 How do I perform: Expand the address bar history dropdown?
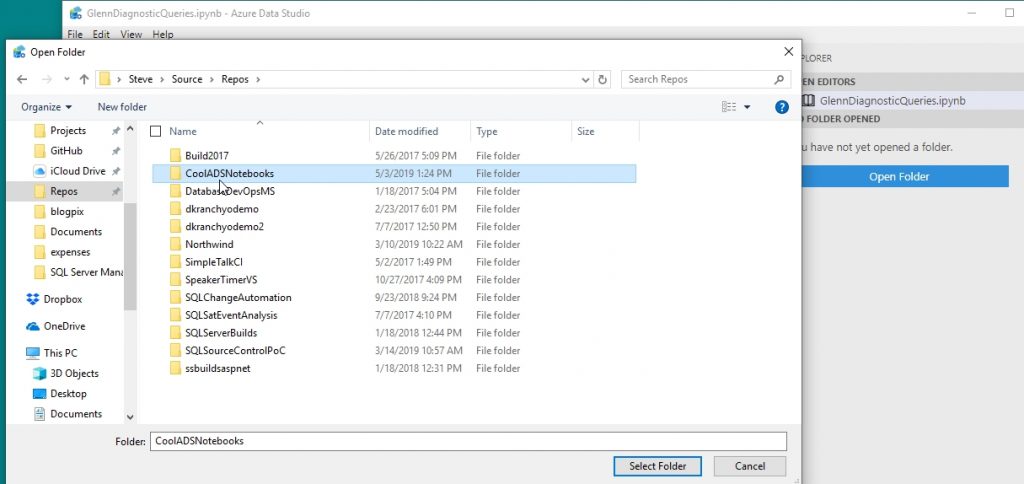point(585,79)
